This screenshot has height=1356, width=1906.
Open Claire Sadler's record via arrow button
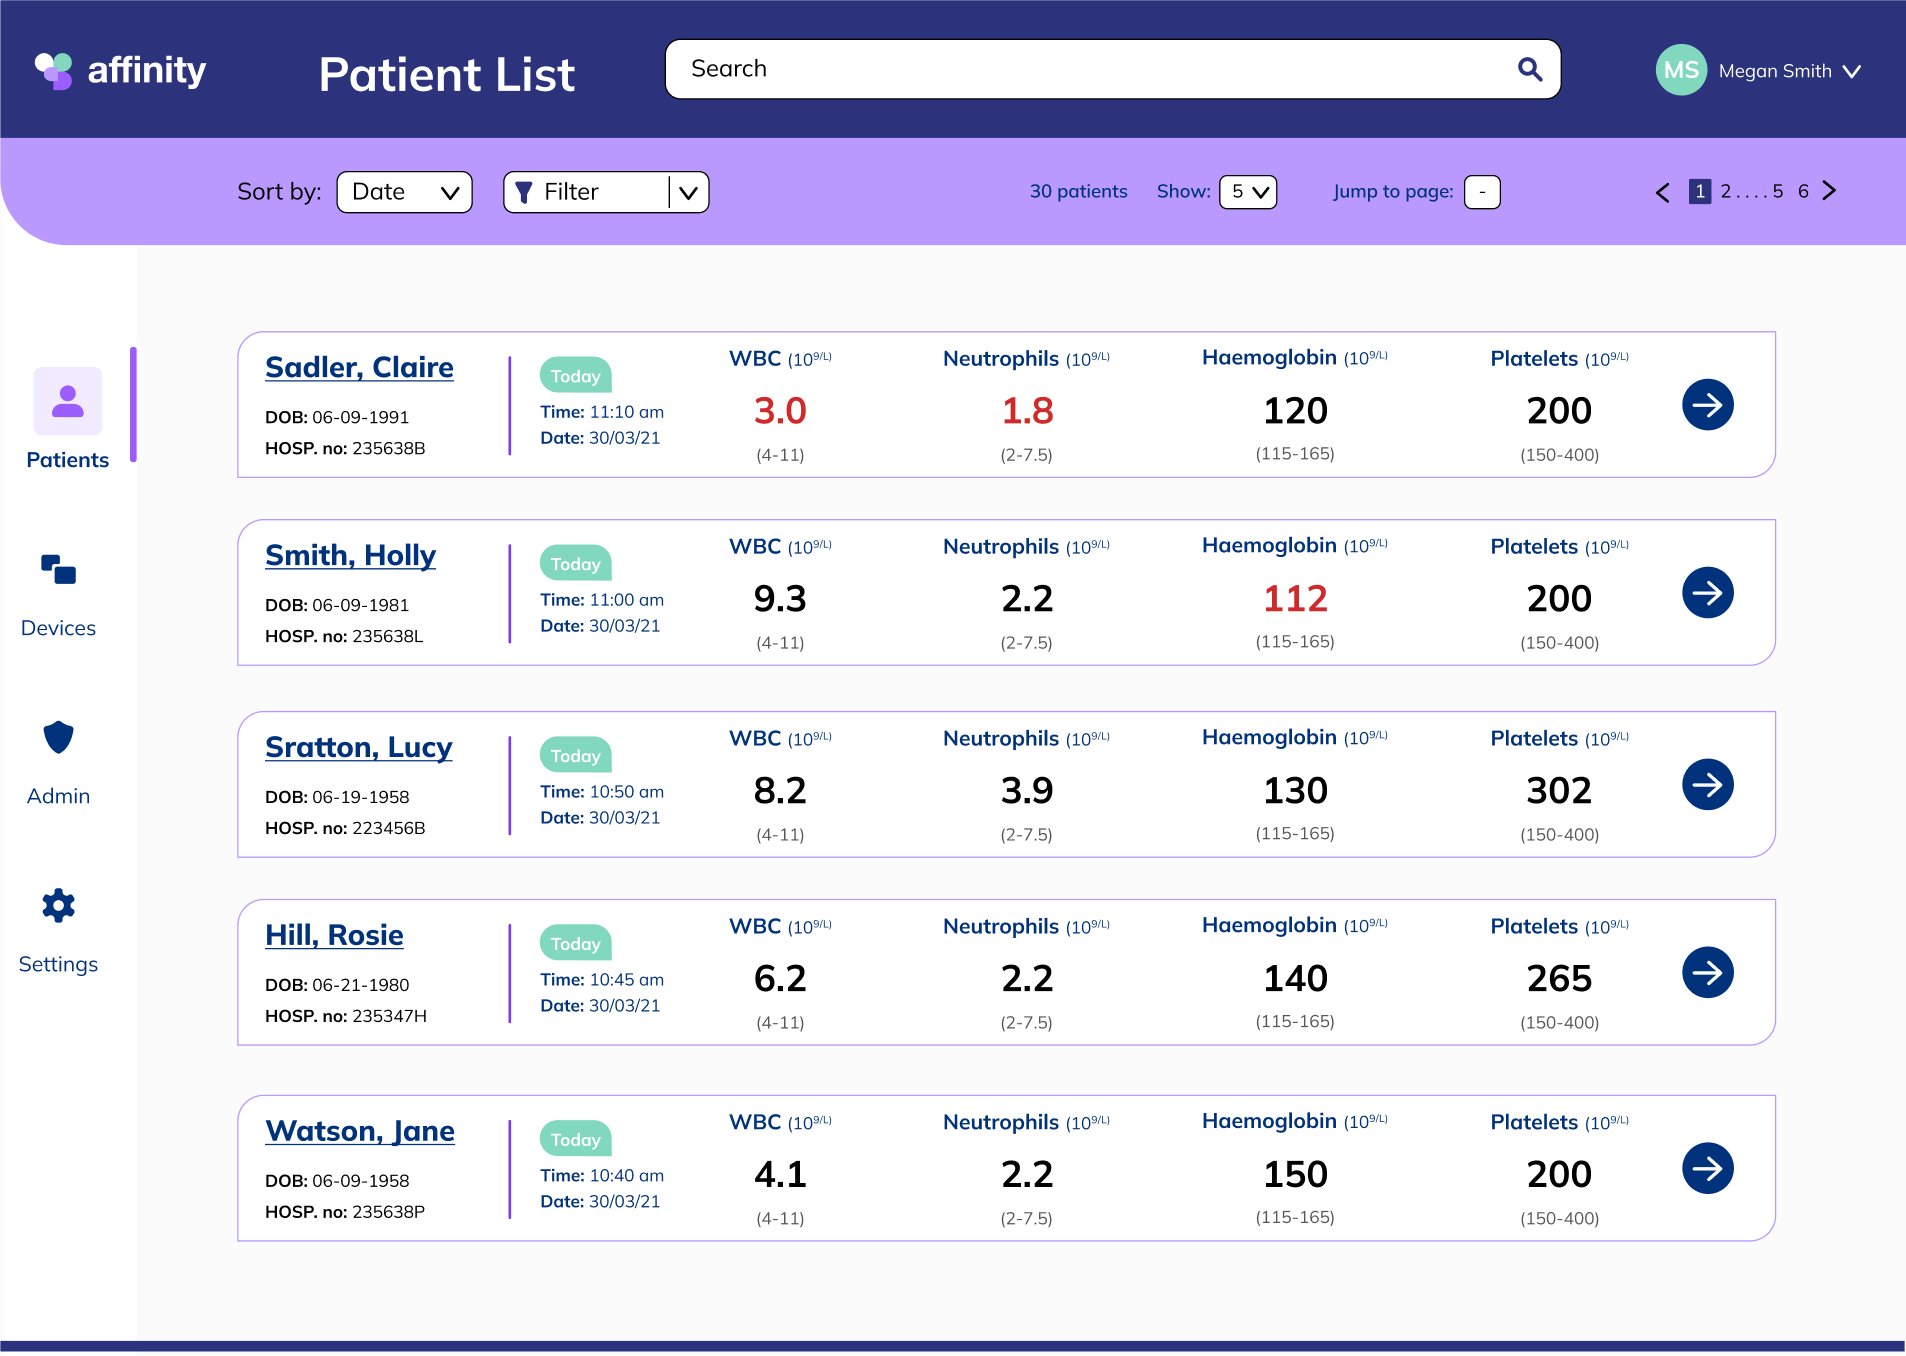[x=1707, y=405]
